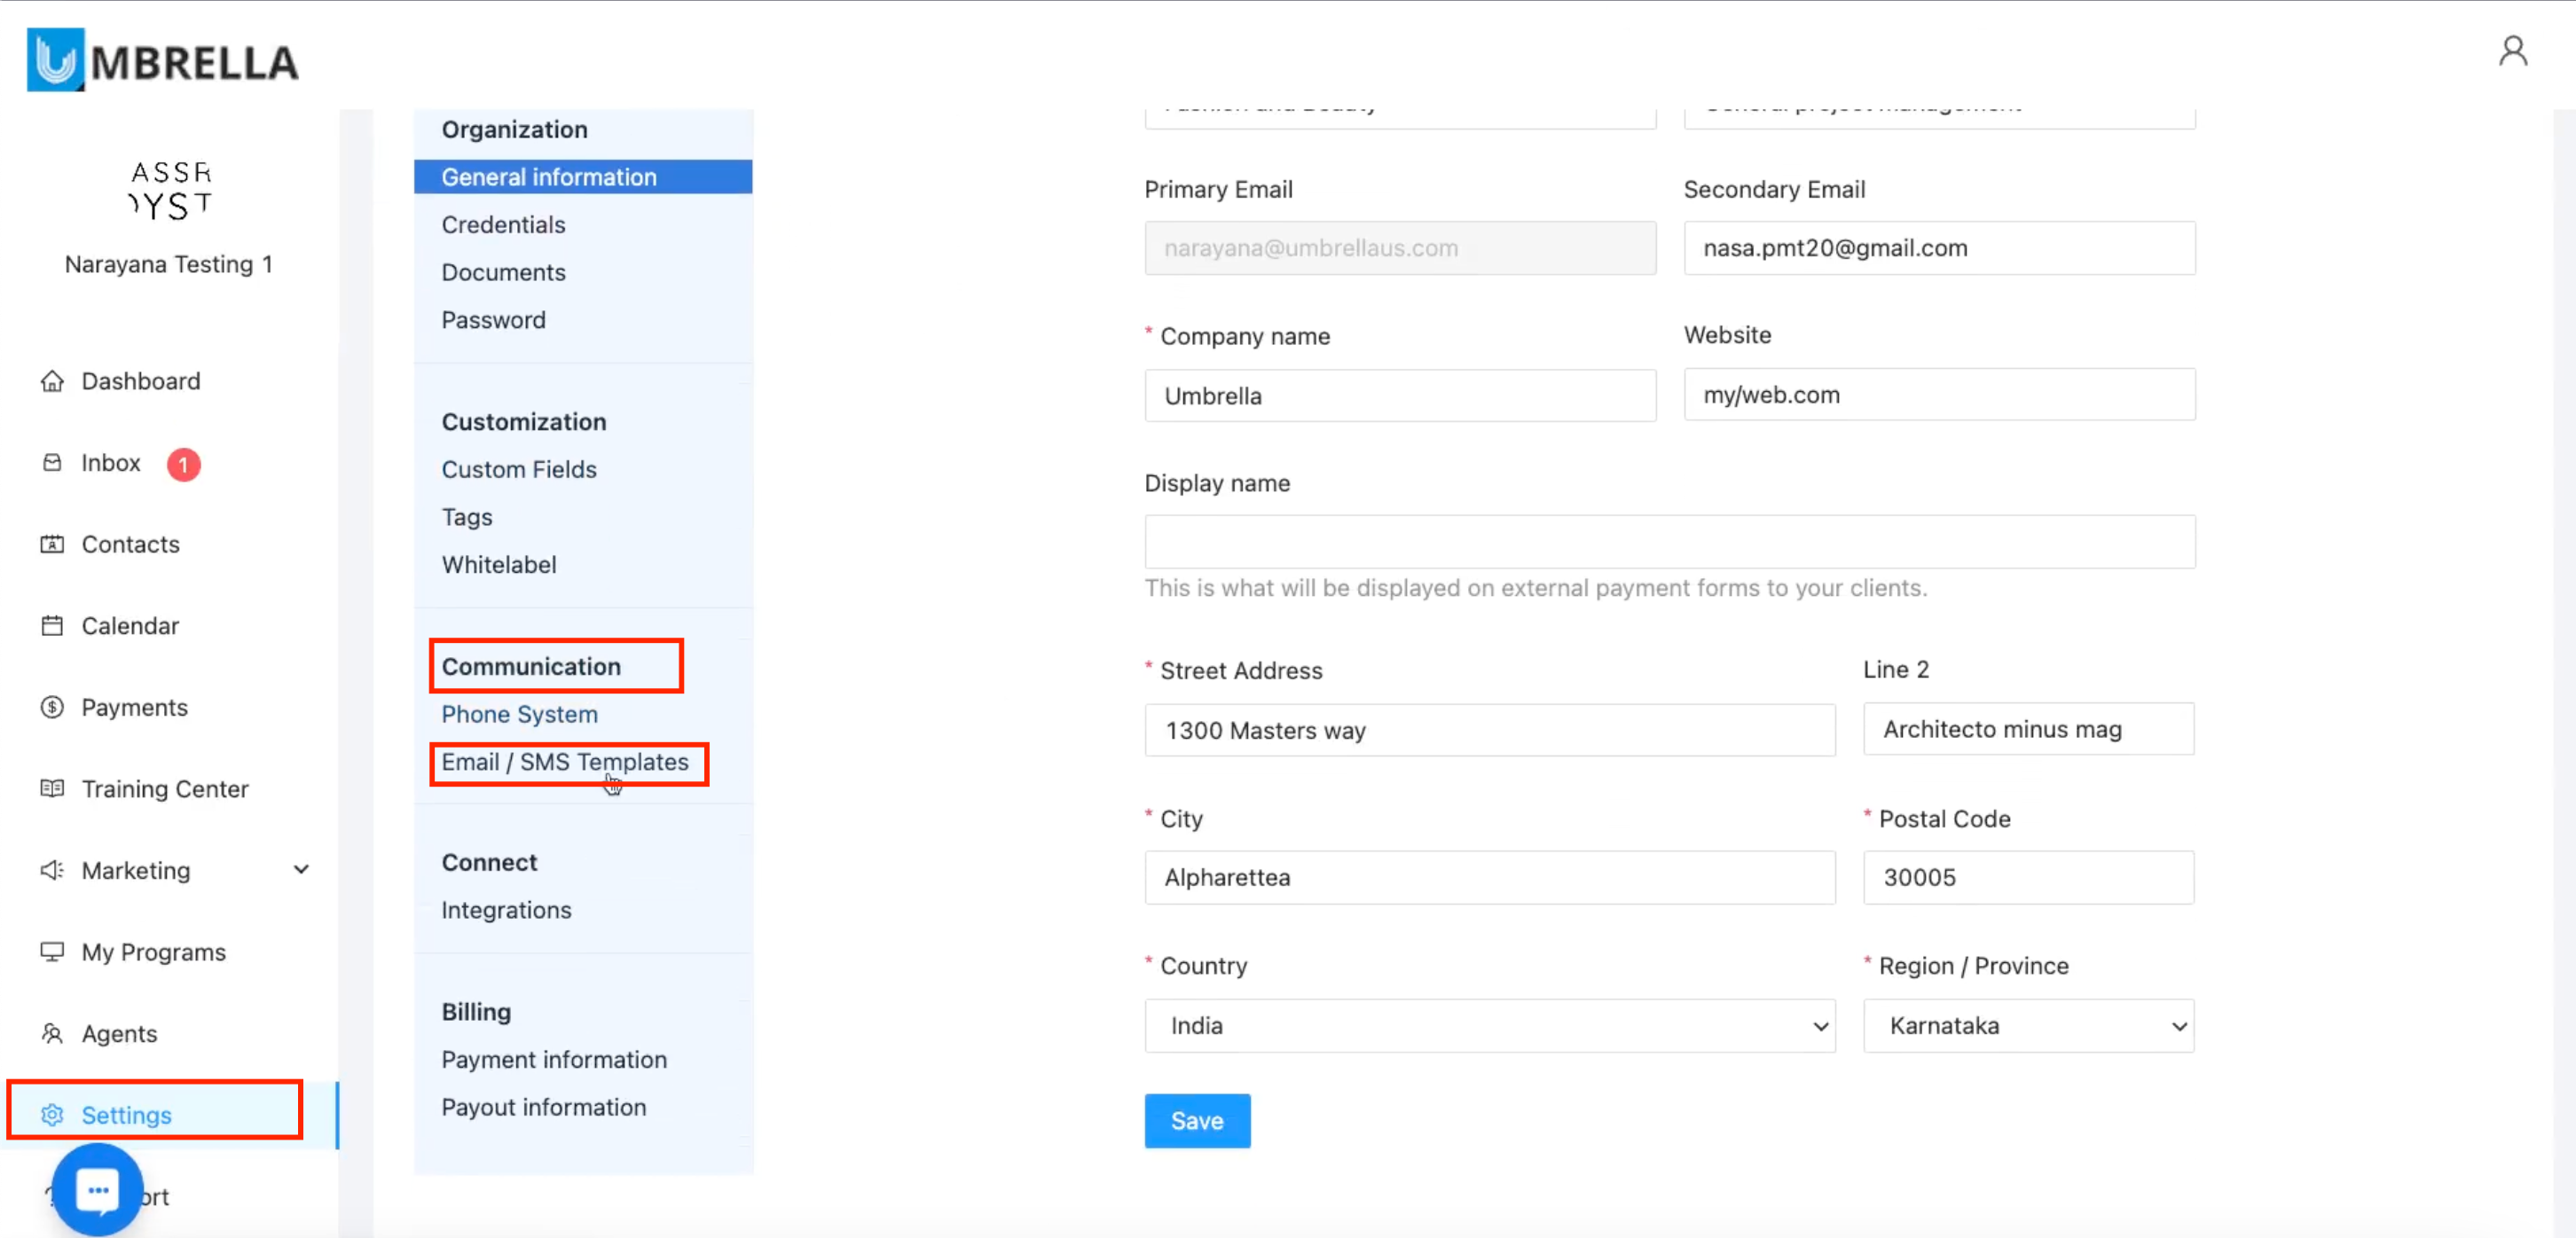The image size is (2576, 1238).
Task: Select Whitelabel under Customization
Action: 499,565
